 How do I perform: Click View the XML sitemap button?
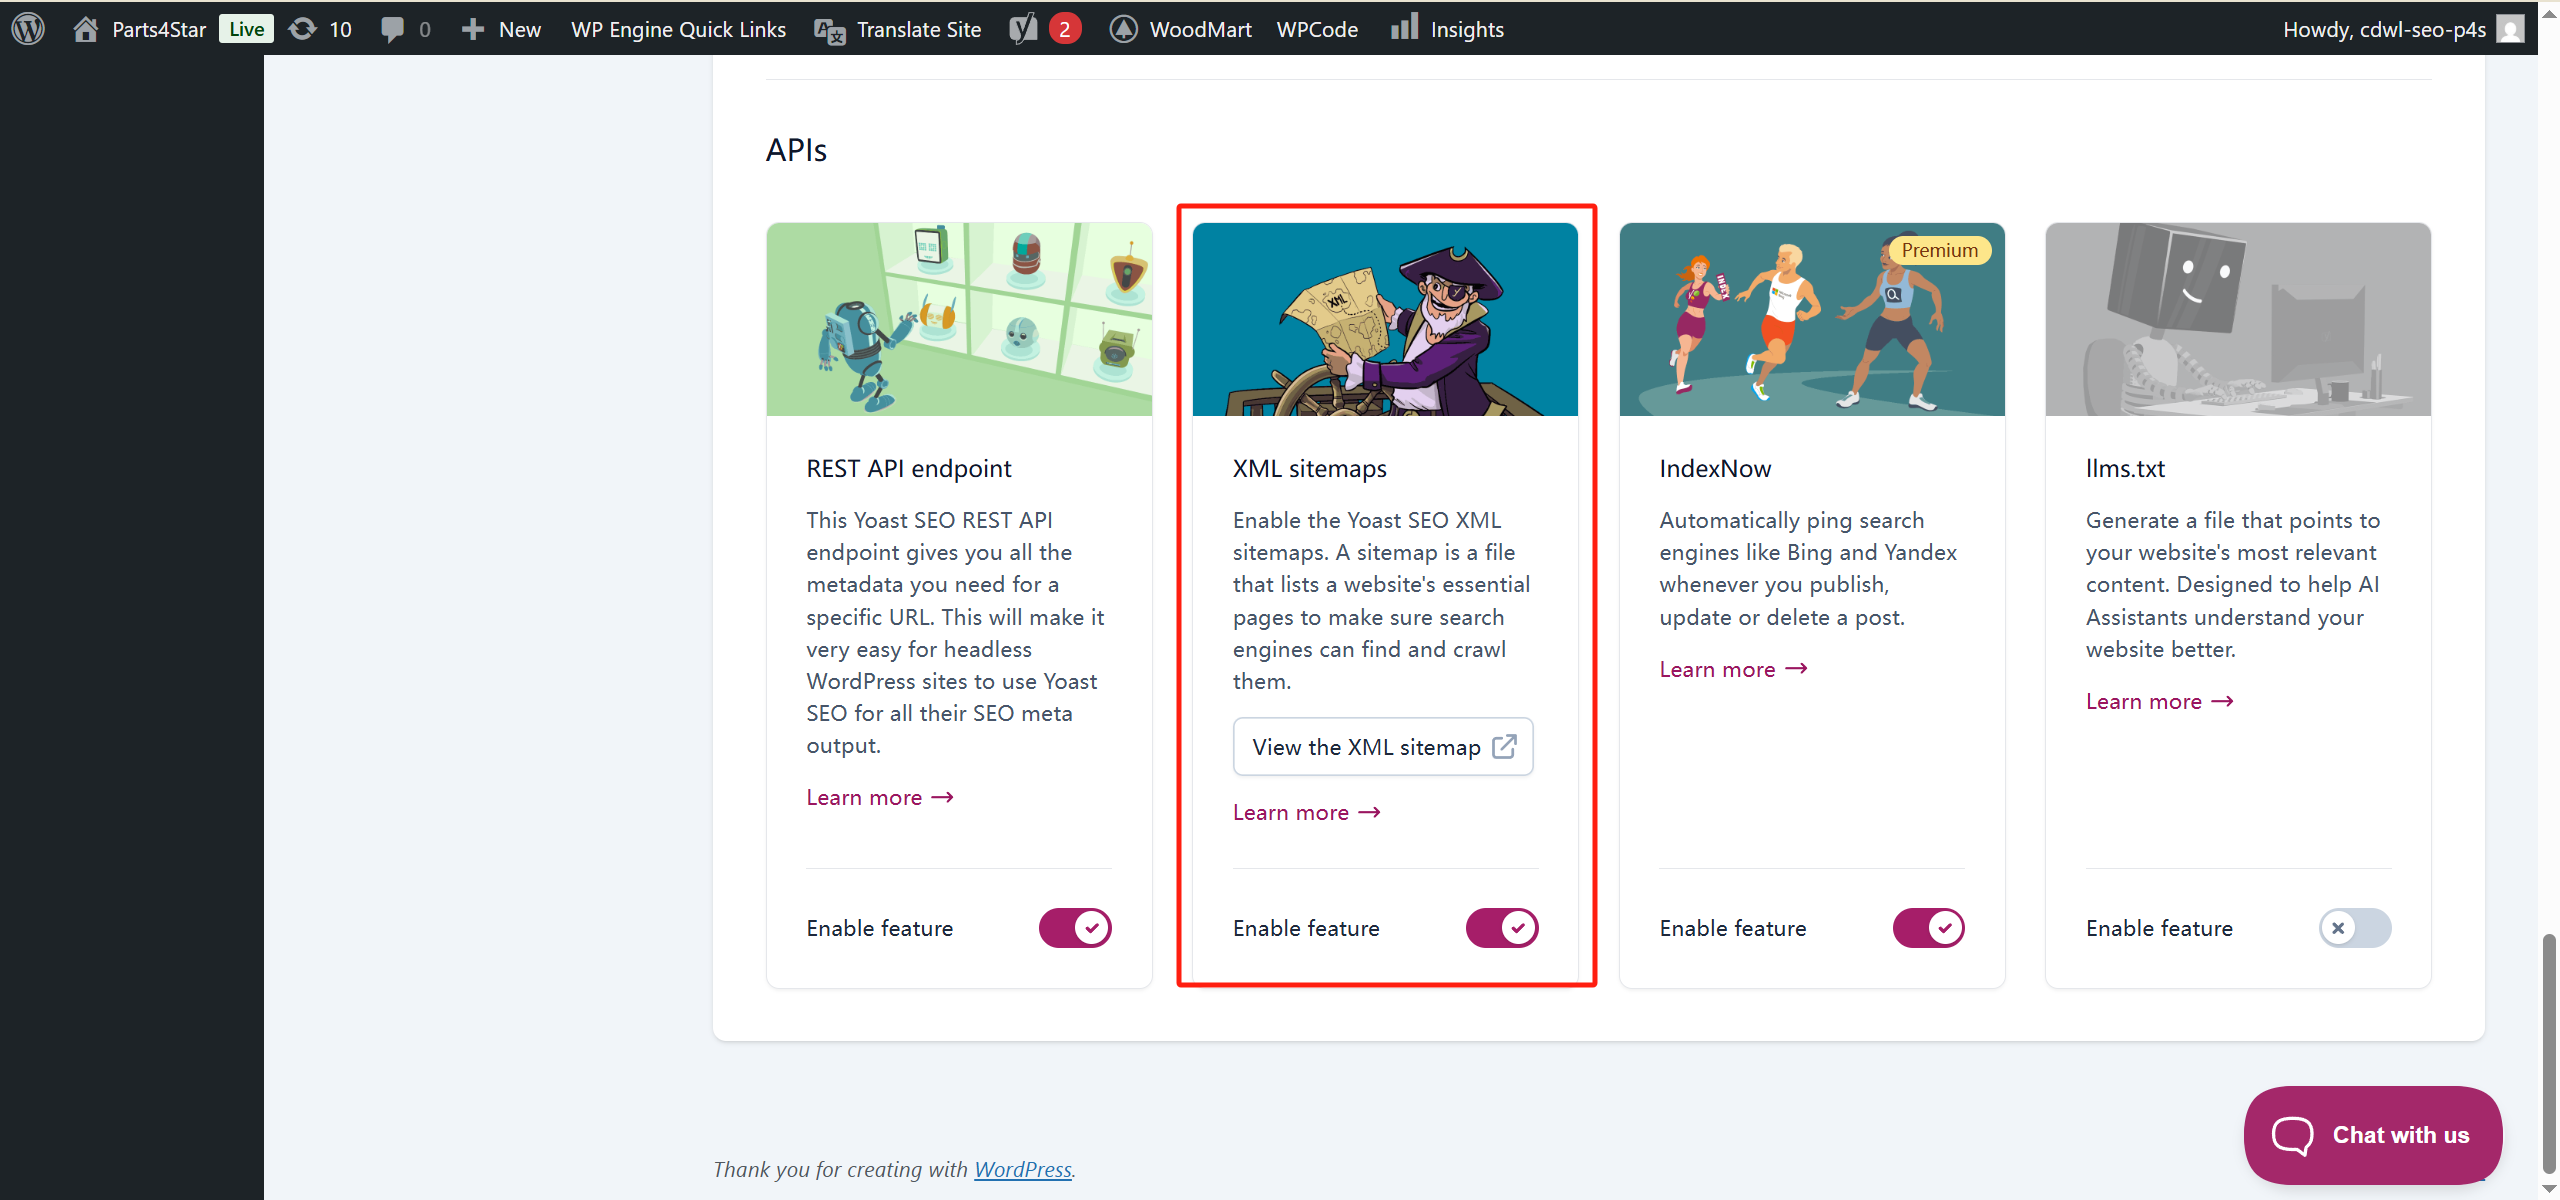click(1383, 747)
